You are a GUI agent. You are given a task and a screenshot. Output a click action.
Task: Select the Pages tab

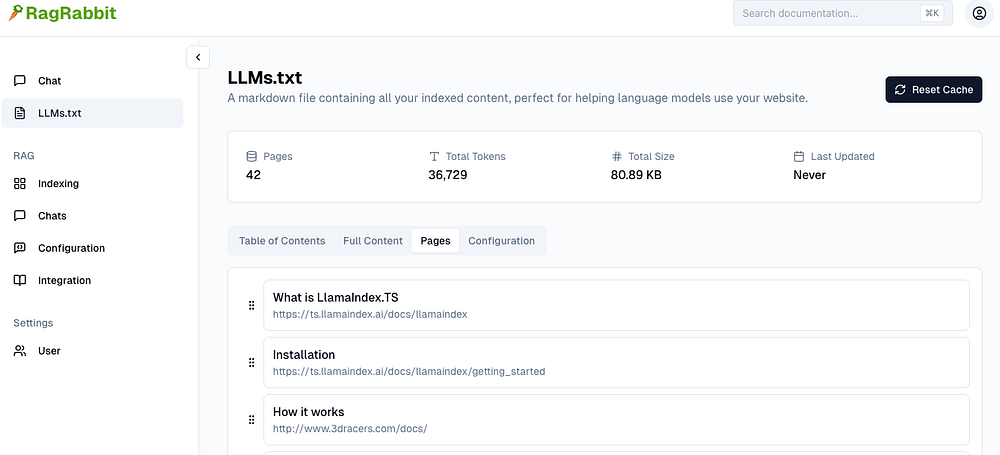[x=436, y=241]
